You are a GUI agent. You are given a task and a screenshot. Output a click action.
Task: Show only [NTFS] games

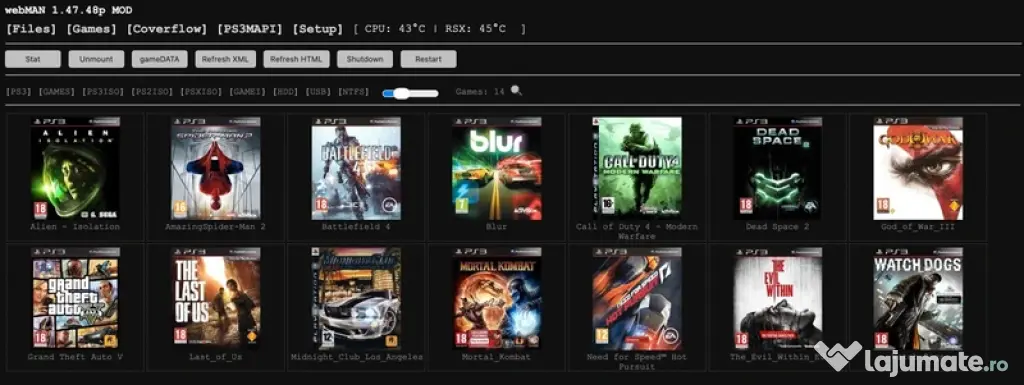(x=353, y=92)
